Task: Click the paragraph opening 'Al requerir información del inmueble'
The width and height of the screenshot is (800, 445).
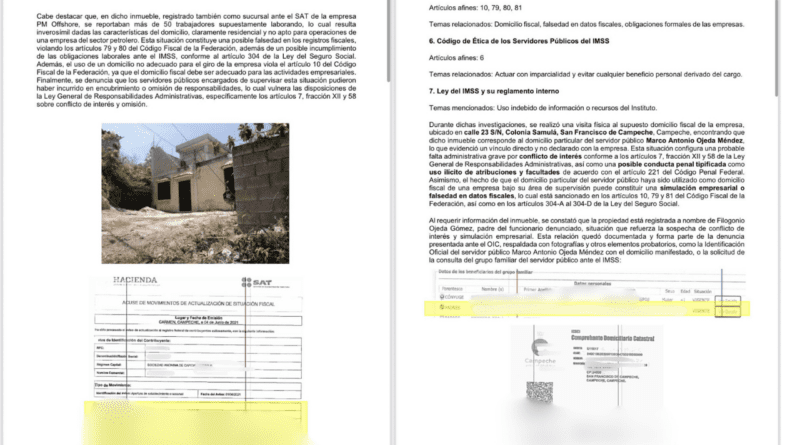Action: (x=586, y=240)
